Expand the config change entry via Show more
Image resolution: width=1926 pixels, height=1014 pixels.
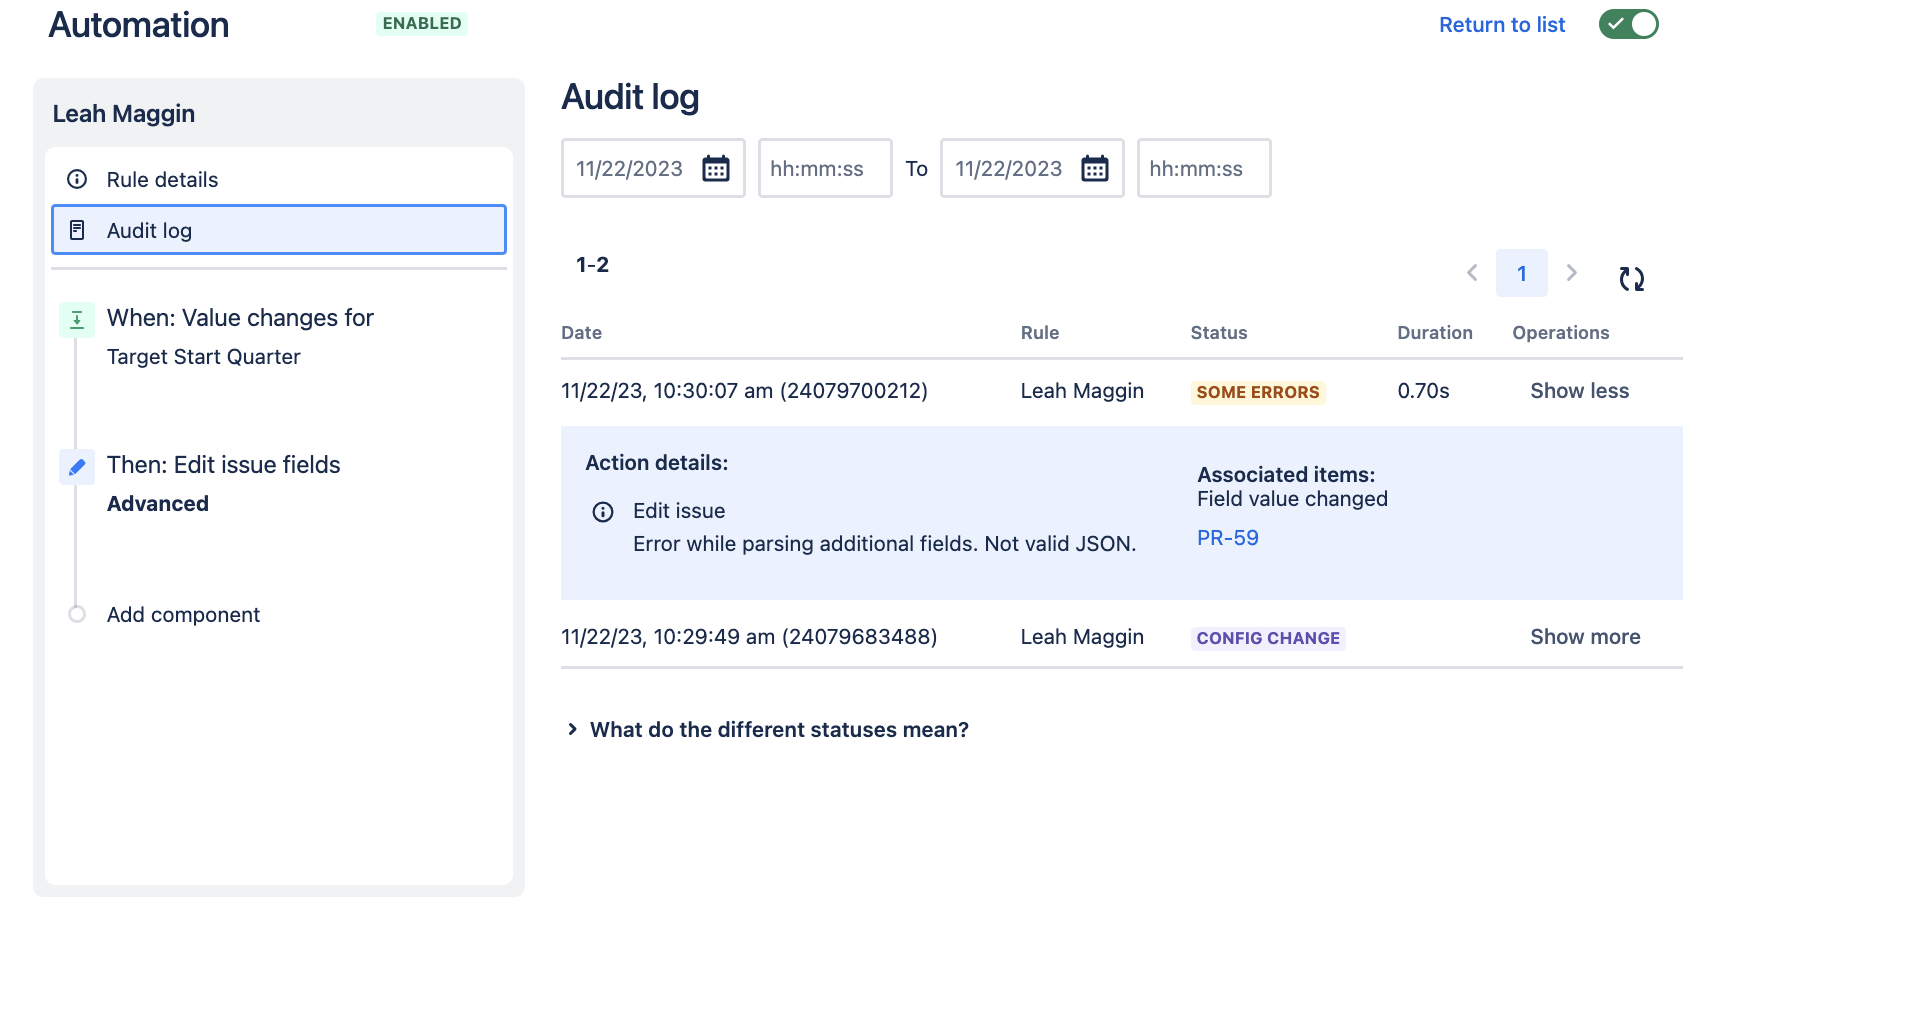1584,636
